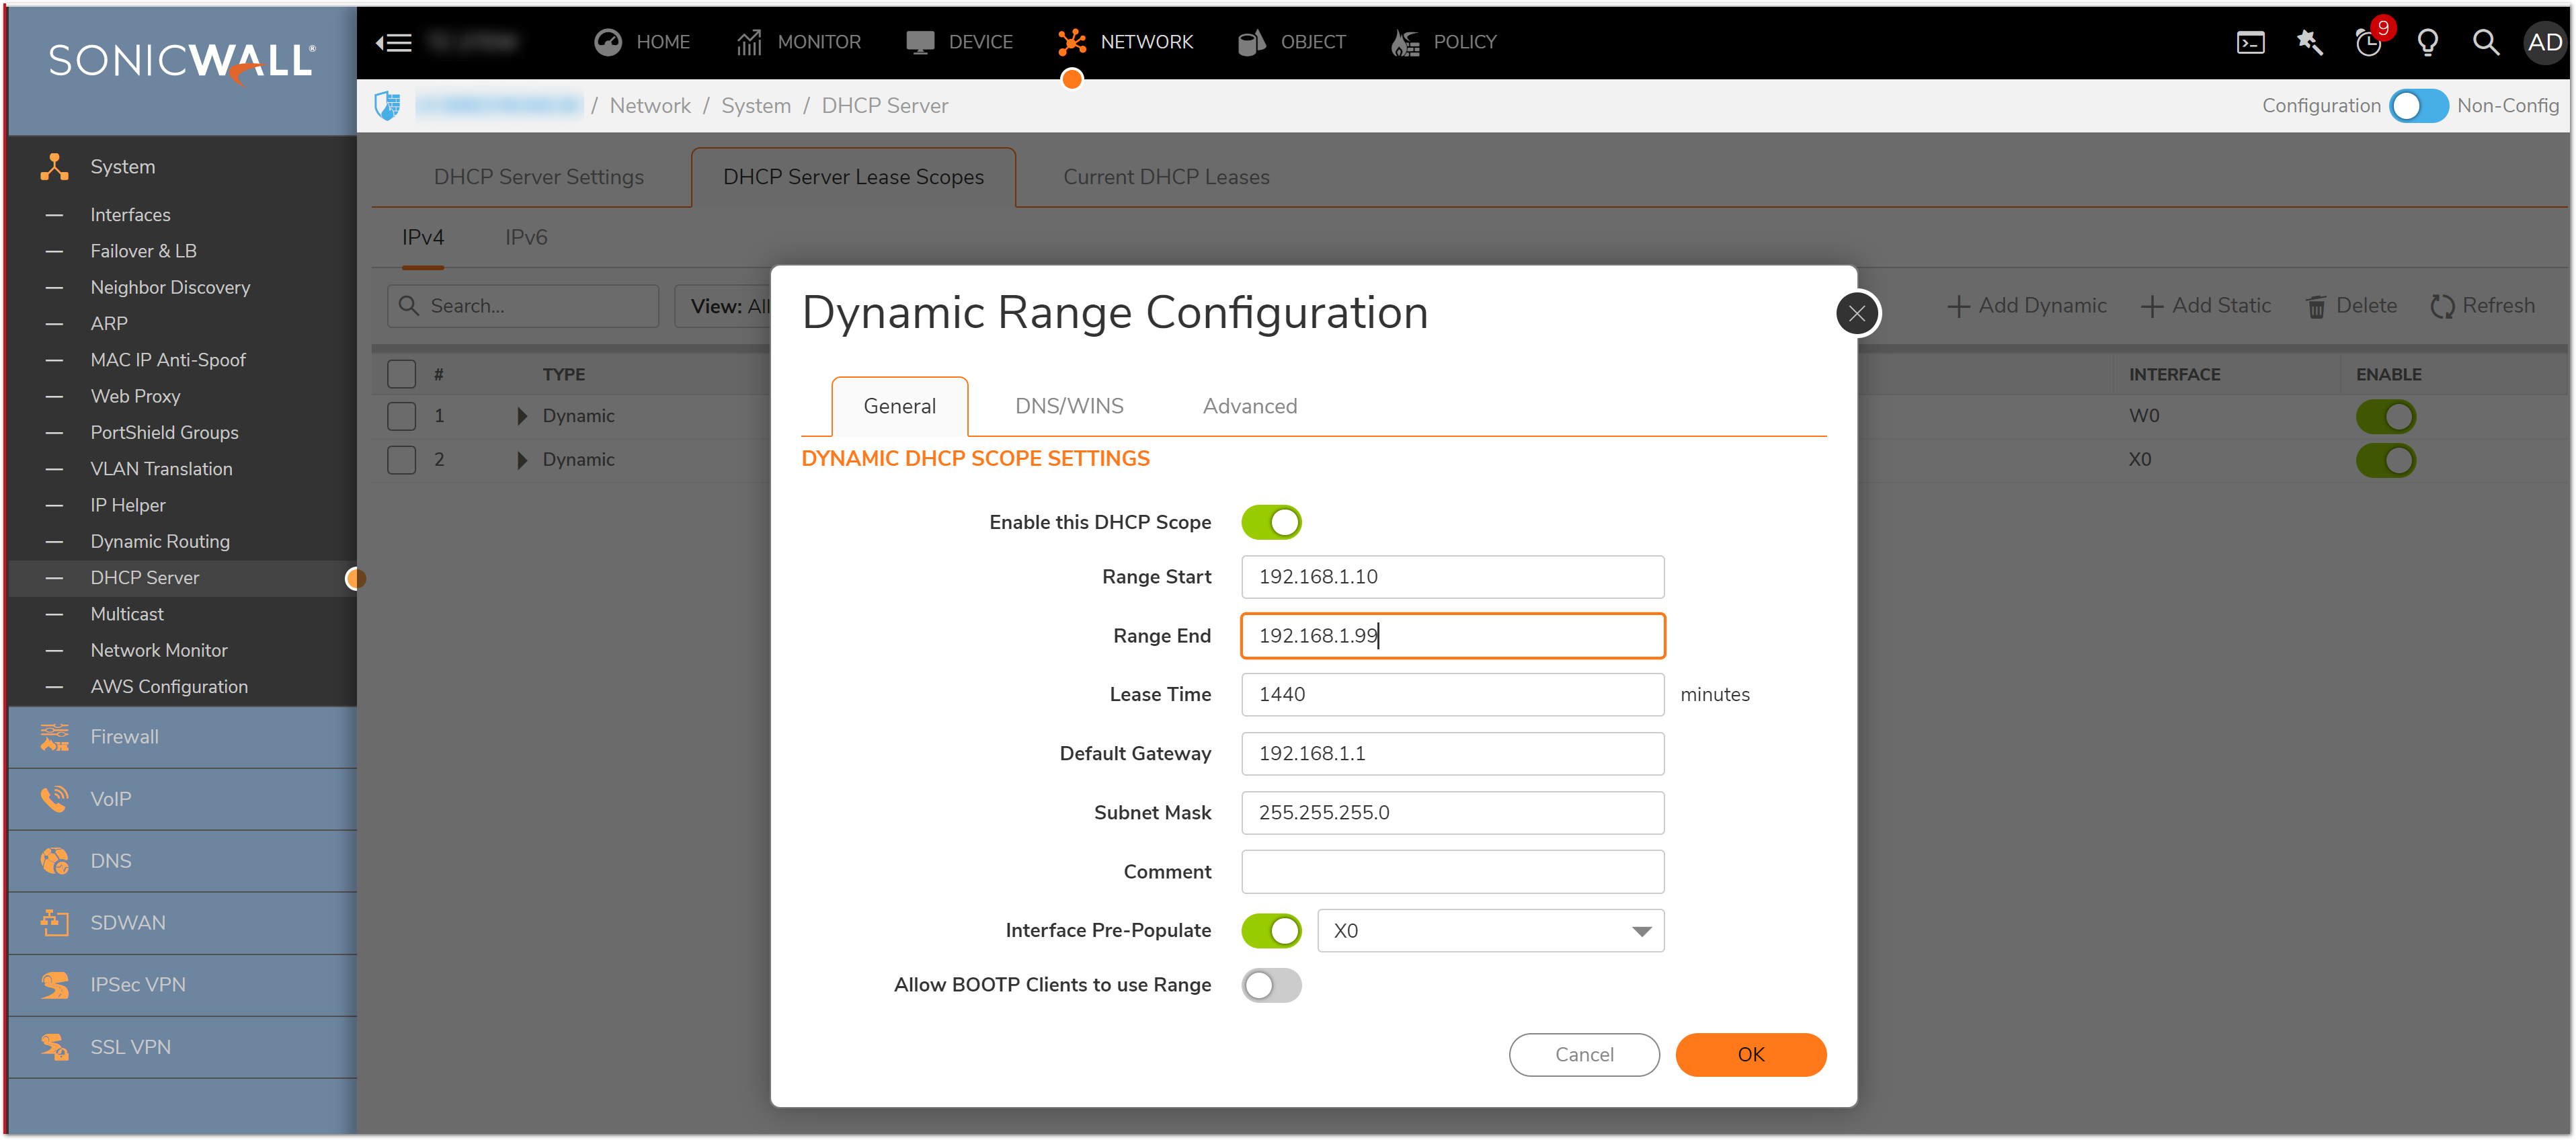
Task: Open the AD user avatar menu
Action: point(2544,42)
